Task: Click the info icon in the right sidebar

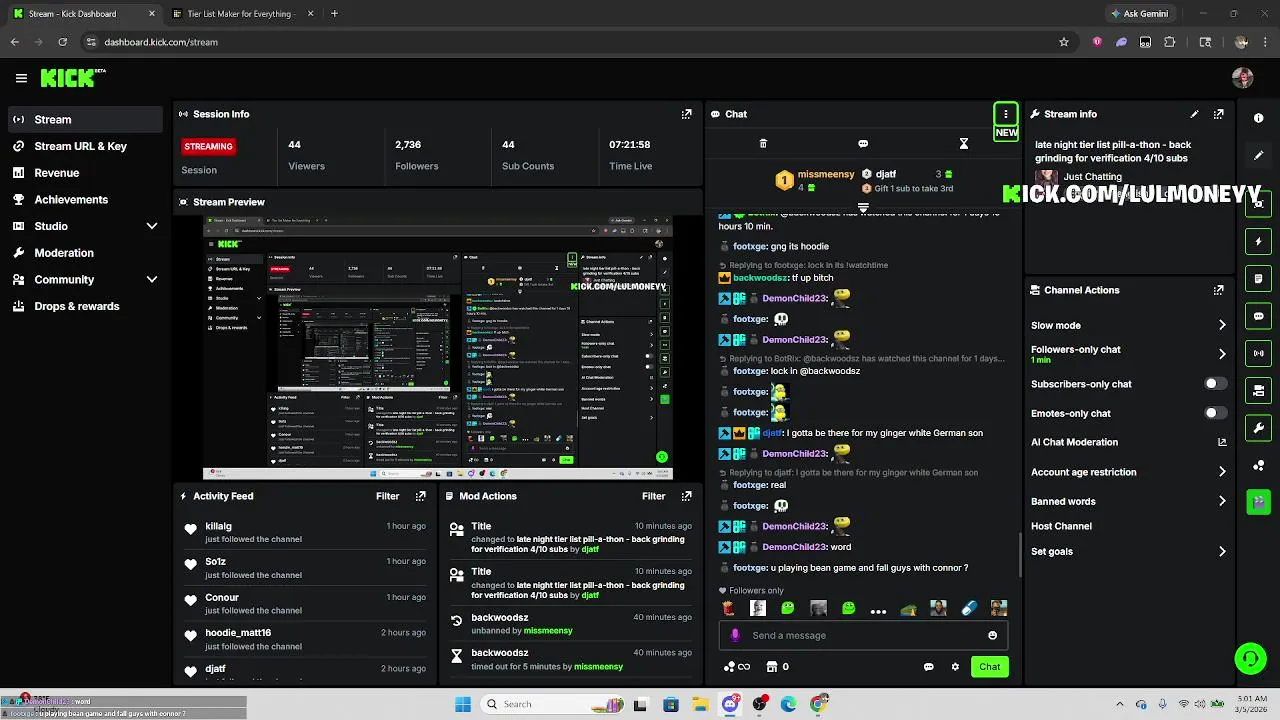Action: pyautogui.click(x=1259, y=118)
